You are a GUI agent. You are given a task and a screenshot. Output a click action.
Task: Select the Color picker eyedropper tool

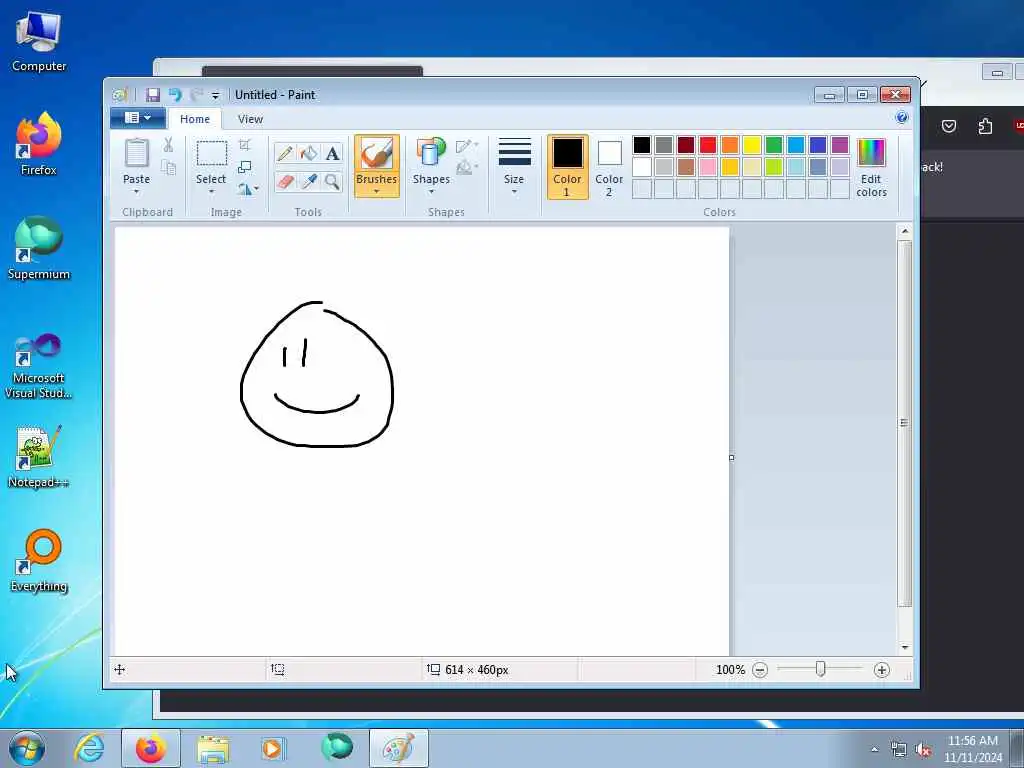[x=308, y=182]
